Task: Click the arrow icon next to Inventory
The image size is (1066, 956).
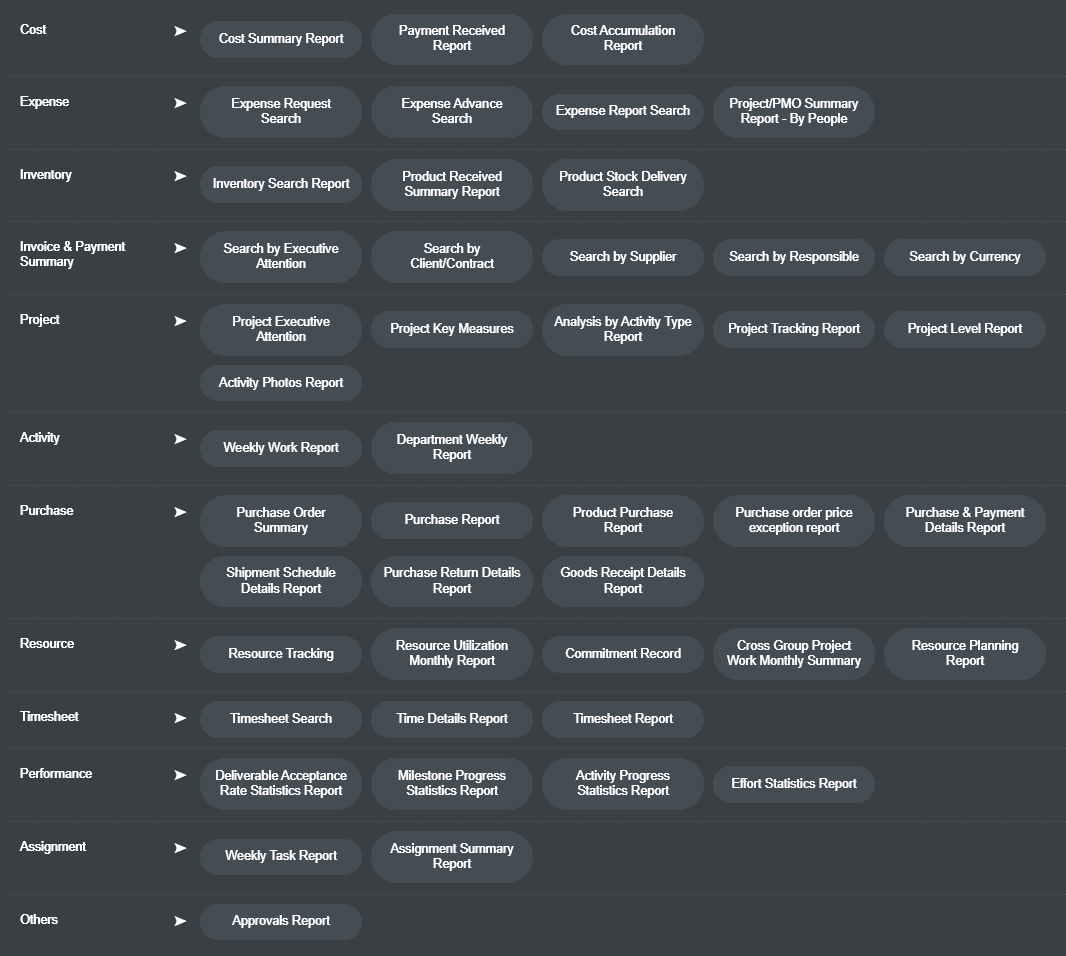Action: pos(180,176)
